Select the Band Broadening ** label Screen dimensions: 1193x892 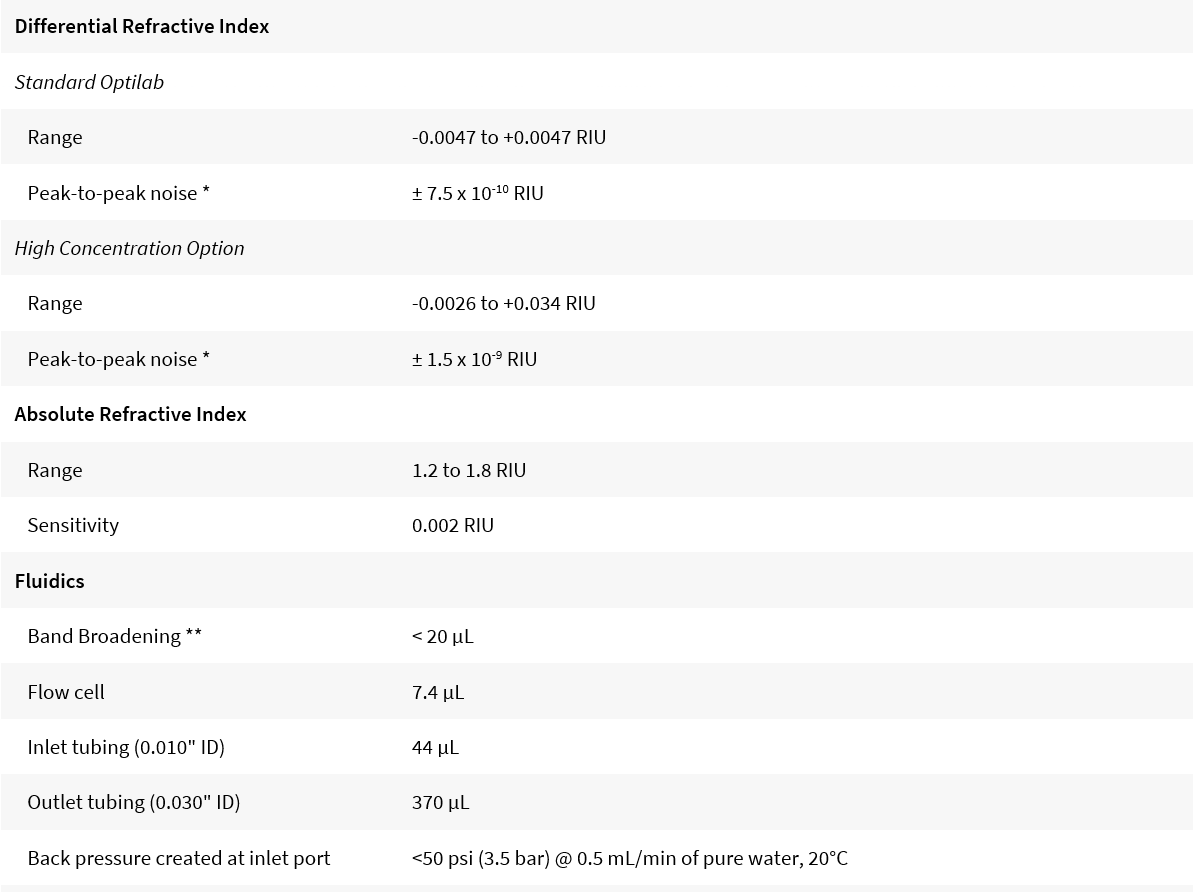pos(114,636)
